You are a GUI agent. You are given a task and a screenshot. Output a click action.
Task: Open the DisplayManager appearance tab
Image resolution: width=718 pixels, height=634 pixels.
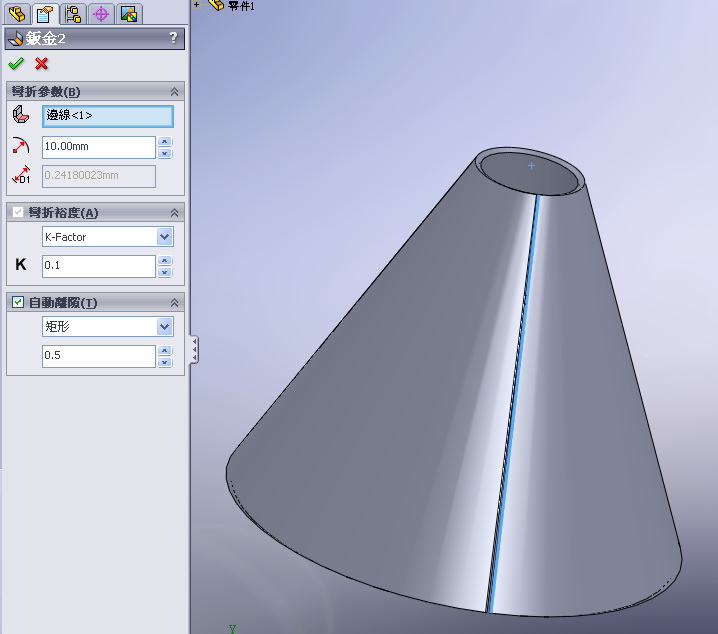[129, 14]
